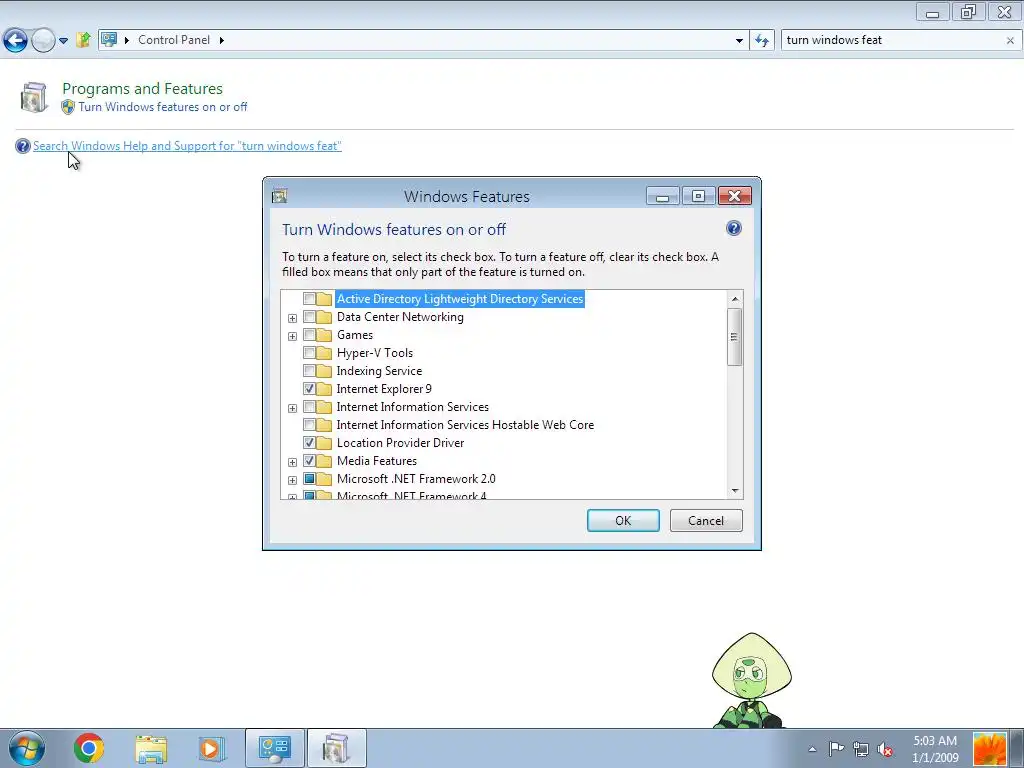Click the Control Panel breadcrumb text
The width and height of the screenshot is (1024, 768).
tap(174, 40)
